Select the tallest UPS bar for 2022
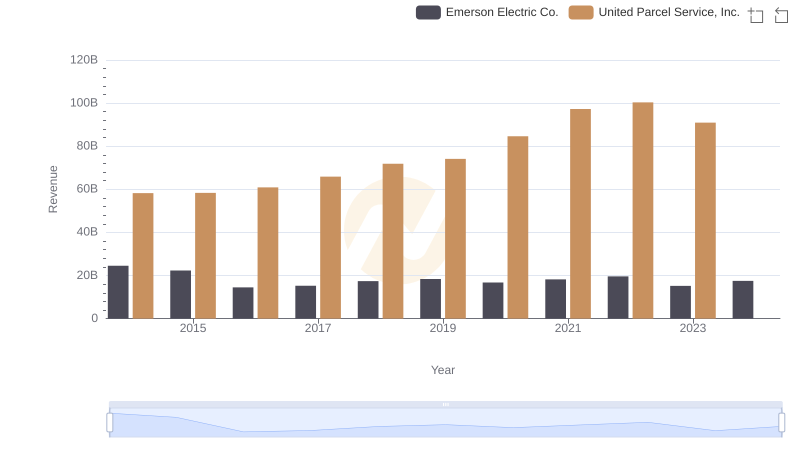Image resolution: width=800 pixels, height=461 pixels. (643, 210)
